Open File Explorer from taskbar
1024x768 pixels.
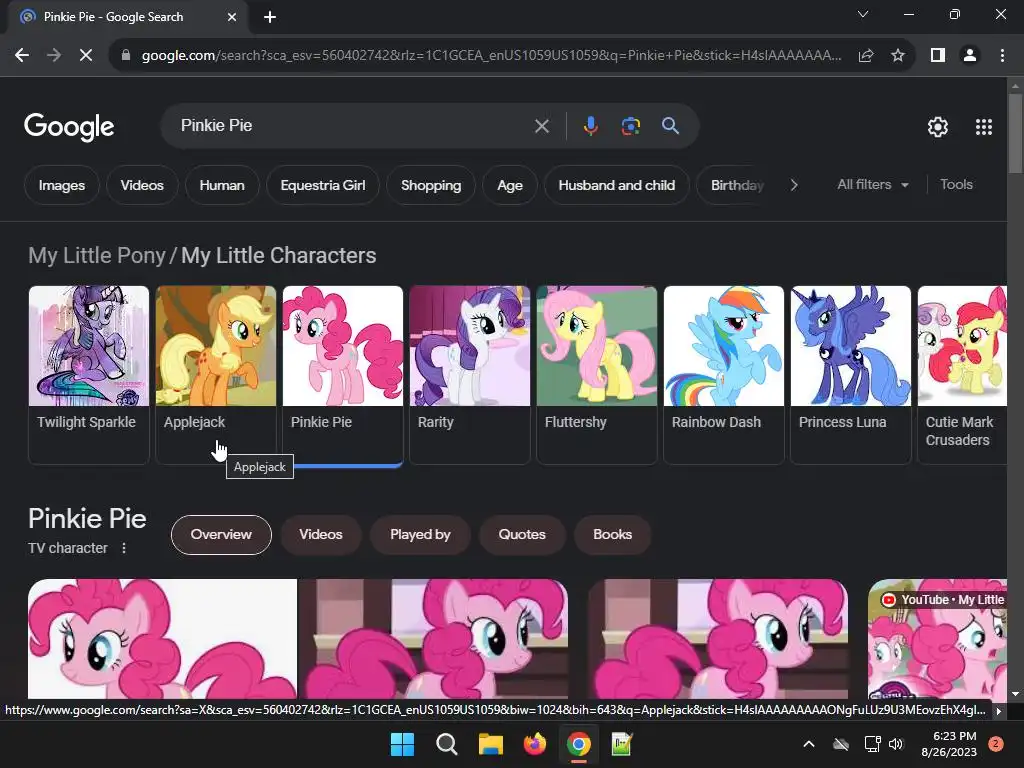pyautogui.click(x=490, y=744)
